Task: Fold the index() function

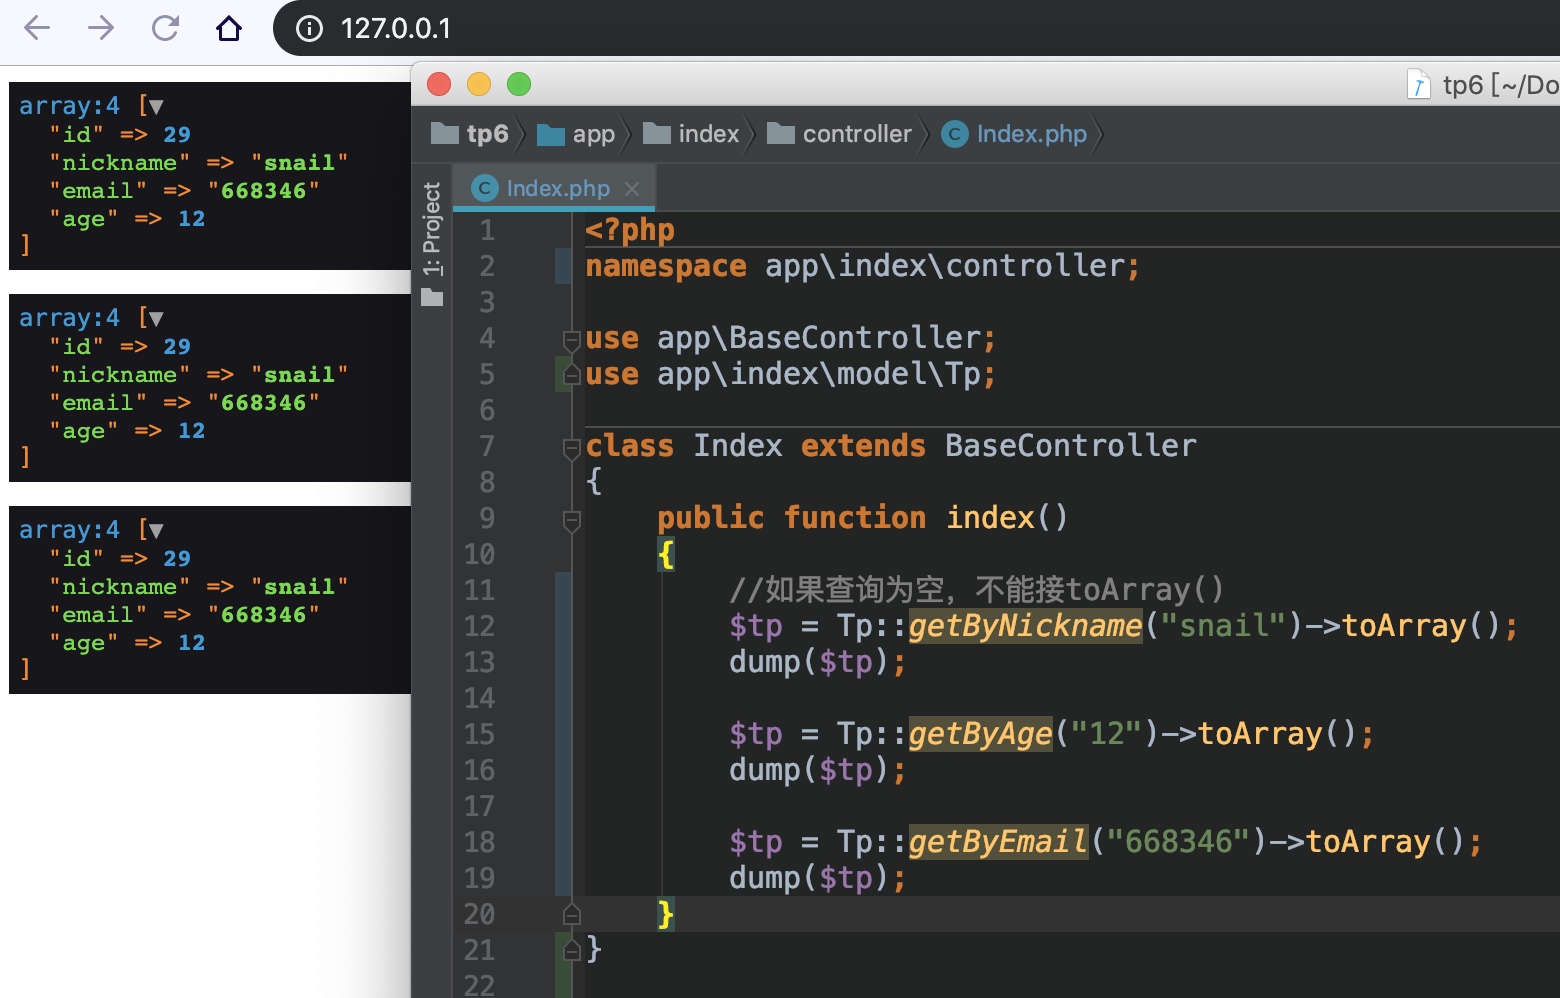Action: point(571,520)
